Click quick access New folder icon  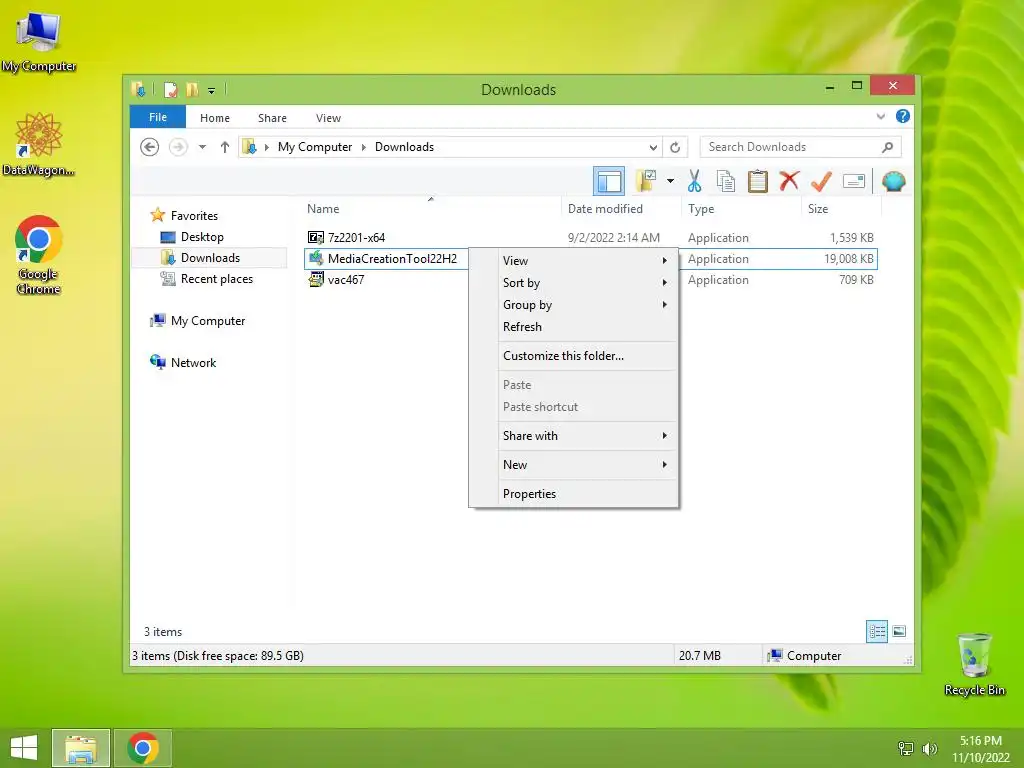click(x=192, y=89)
